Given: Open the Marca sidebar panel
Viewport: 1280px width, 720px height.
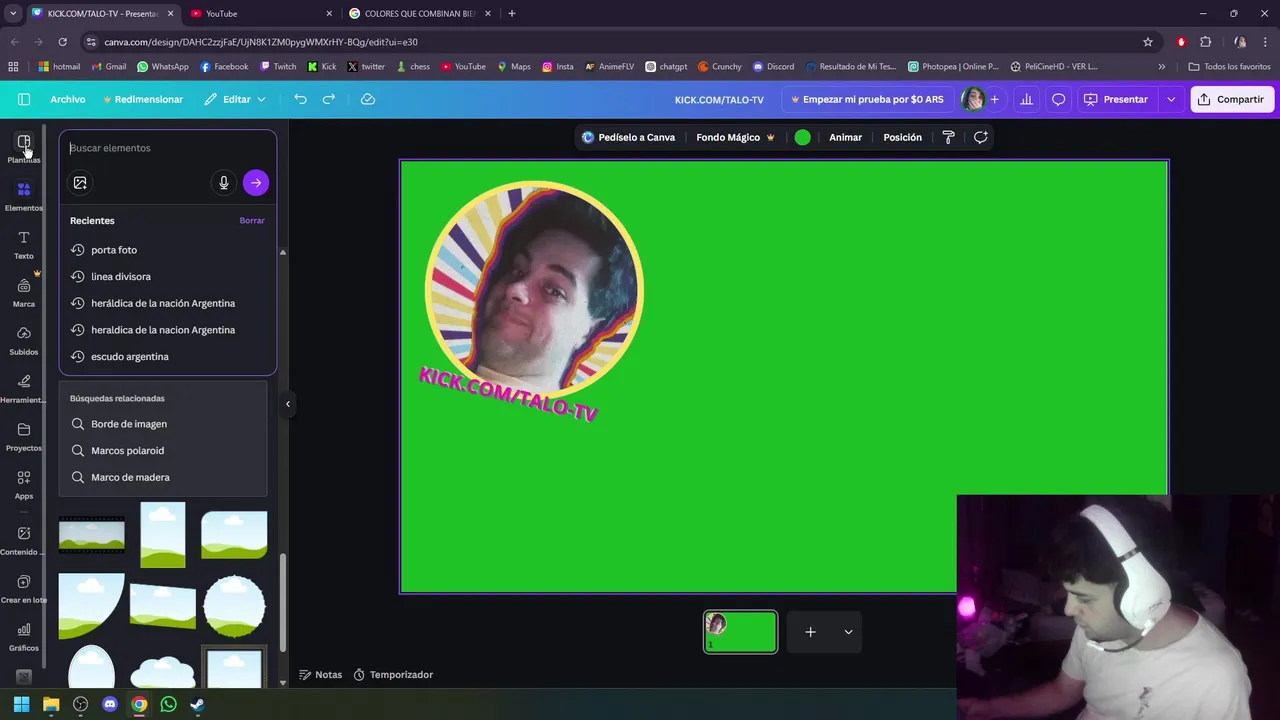Looking at the screenshot, I should coord(24,292).
